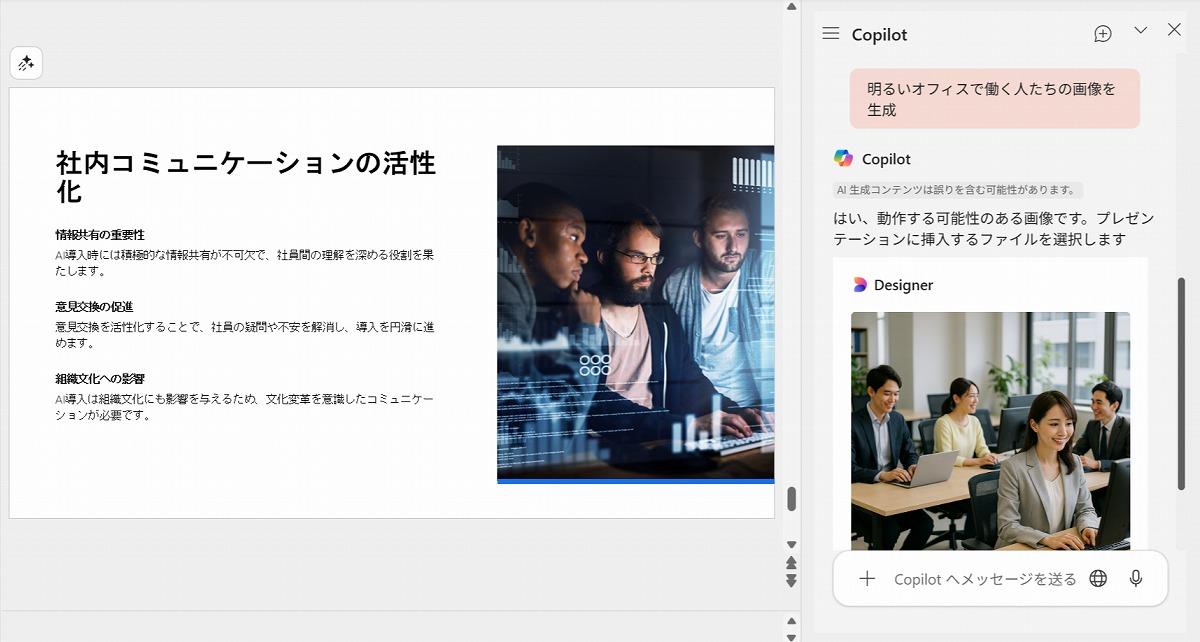
Task: Click the AI 生成コンテンツ disclaimer text
Action: pyautogui.click(x=958, y=190)
